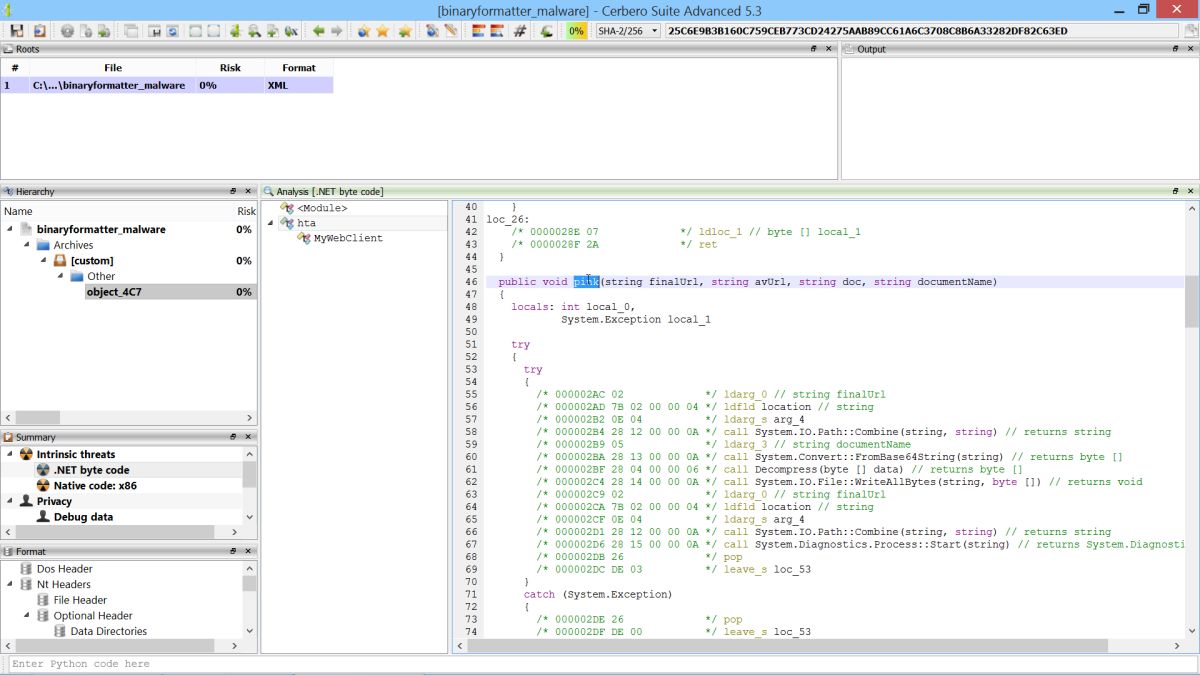1200x675 pixels.
Task: Click the second colored layout icon
Action: (x=497, y=31)
